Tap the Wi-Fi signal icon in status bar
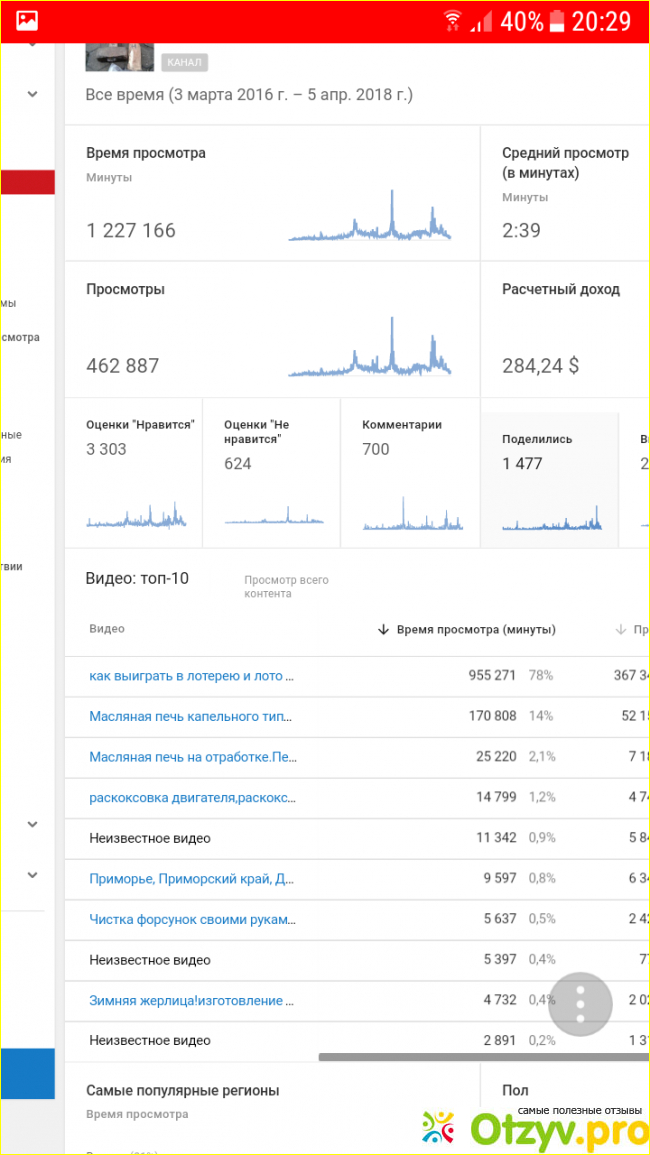Screen dimensions: 650x1155 tap(453, 20)
